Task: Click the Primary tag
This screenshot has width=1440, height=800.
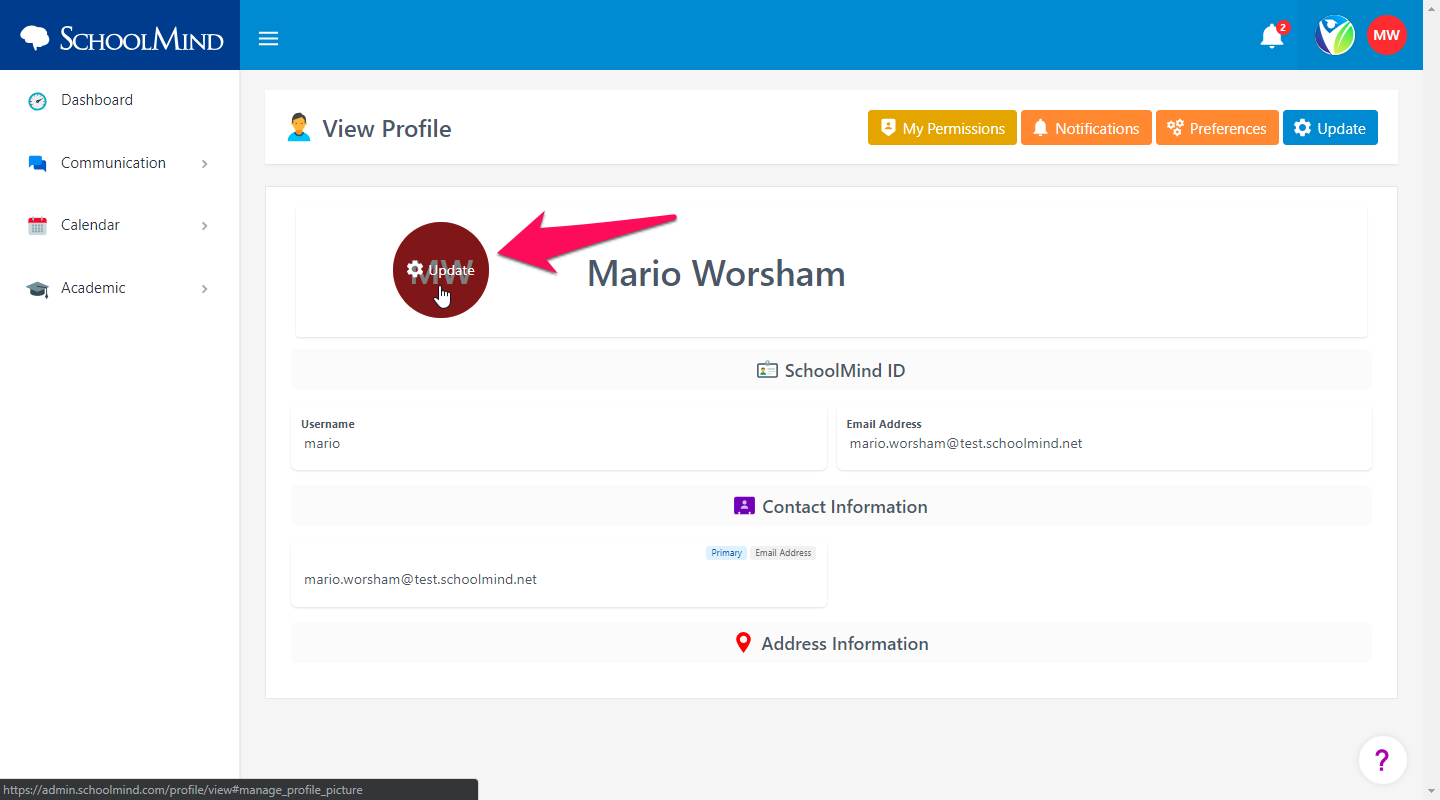Action: [727, 553]
